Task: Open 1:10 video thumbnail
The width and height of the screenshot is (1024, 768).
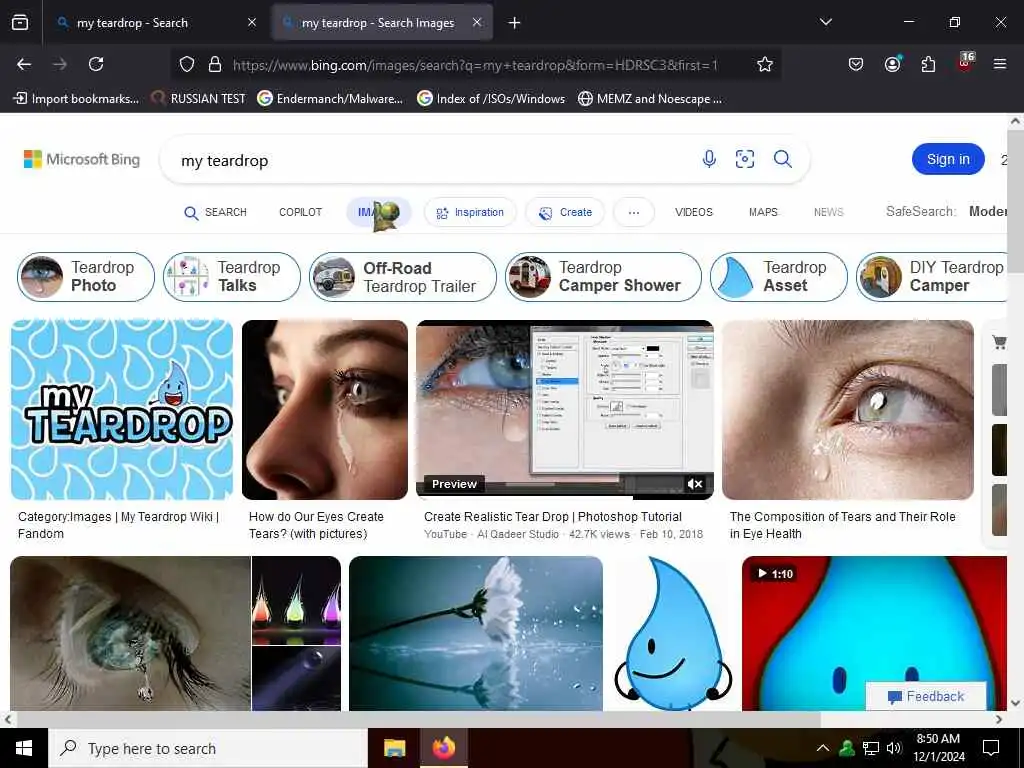Action: pos(874,633)
